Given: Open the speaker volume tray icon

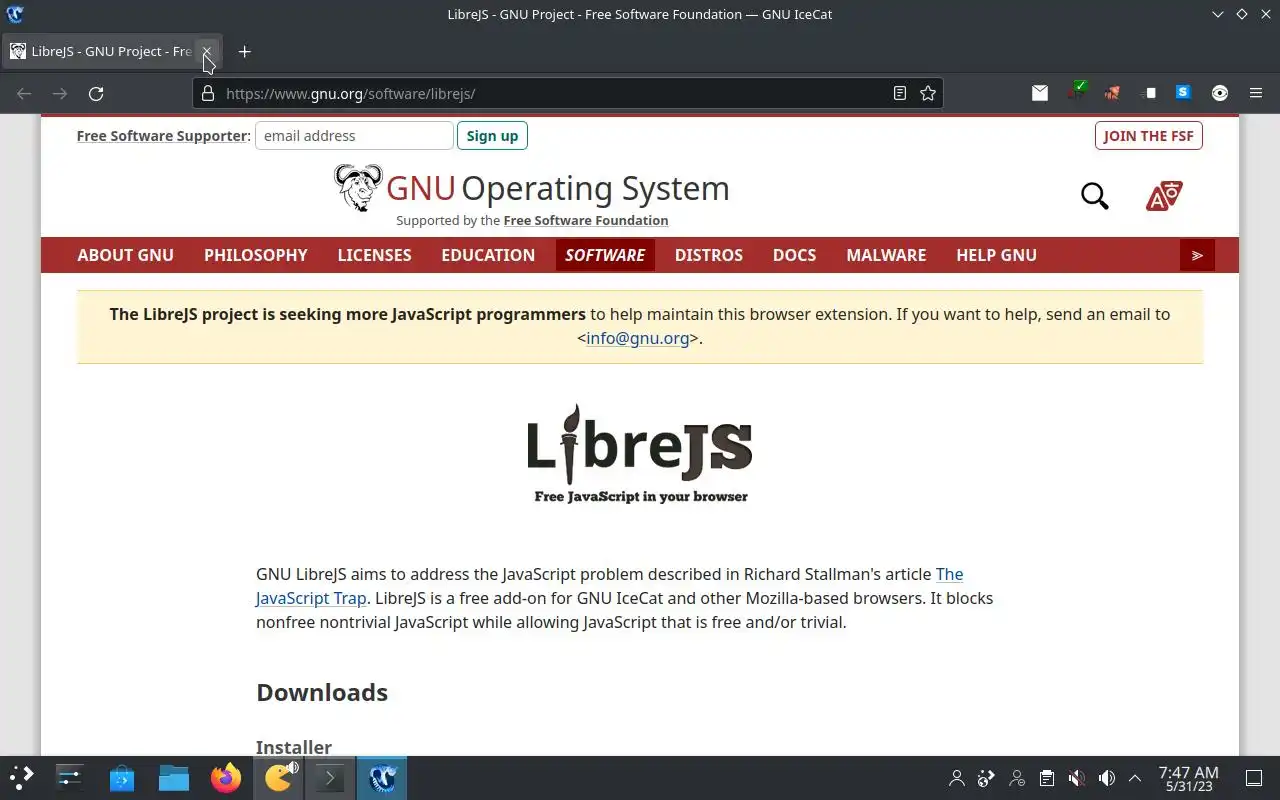Looking at the screenshot, I should [1107, 778].
